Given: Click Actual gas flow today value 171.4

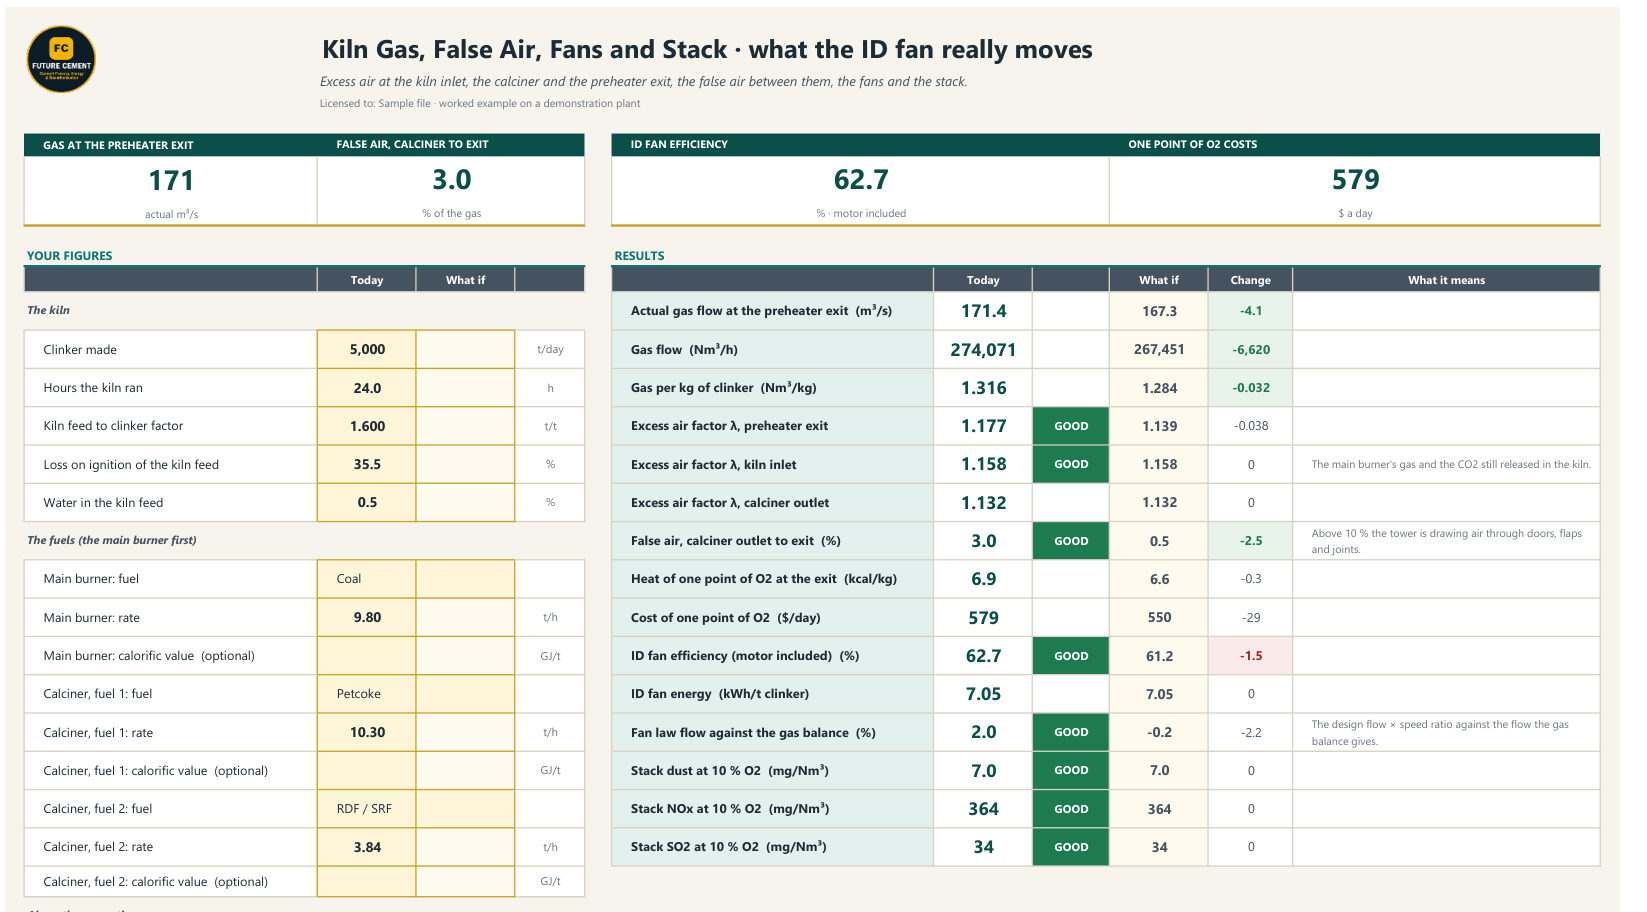Looking at the screenshot, I should (983, 311).
